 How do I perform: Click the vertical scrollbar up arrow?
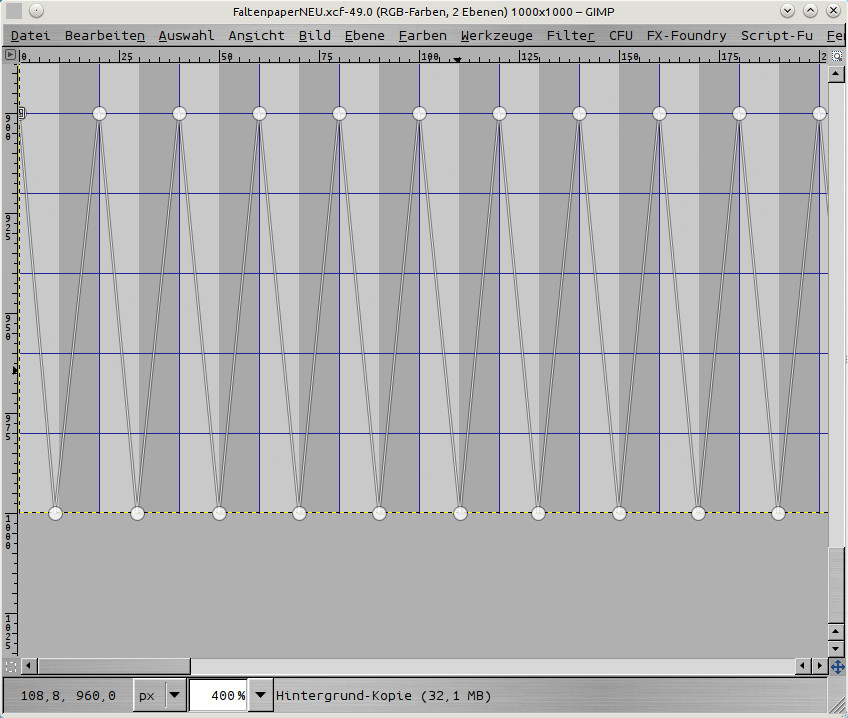tap(836, 74)
